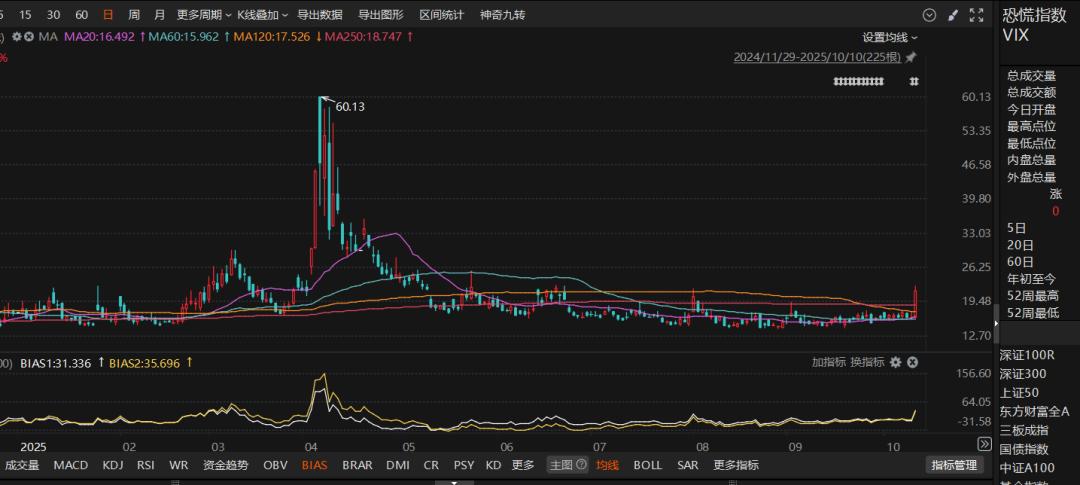Click the MA20:16.492 value label

pos(99,37)
